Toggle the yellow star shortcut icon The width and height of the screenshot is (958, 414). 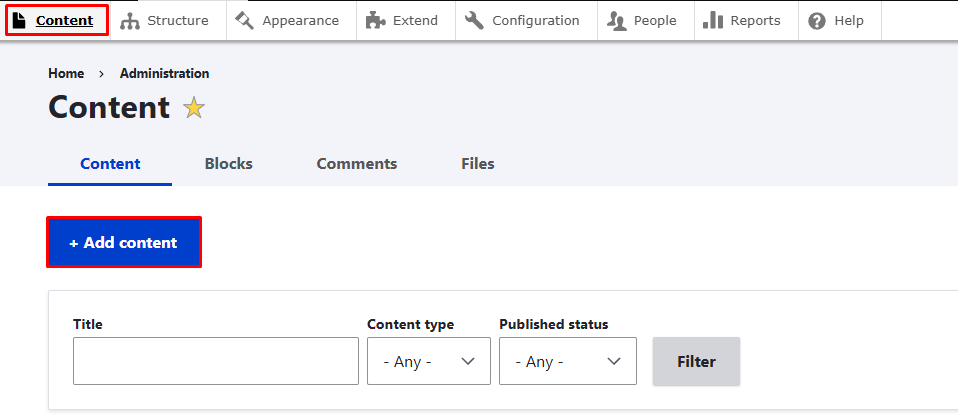point(194,108)
